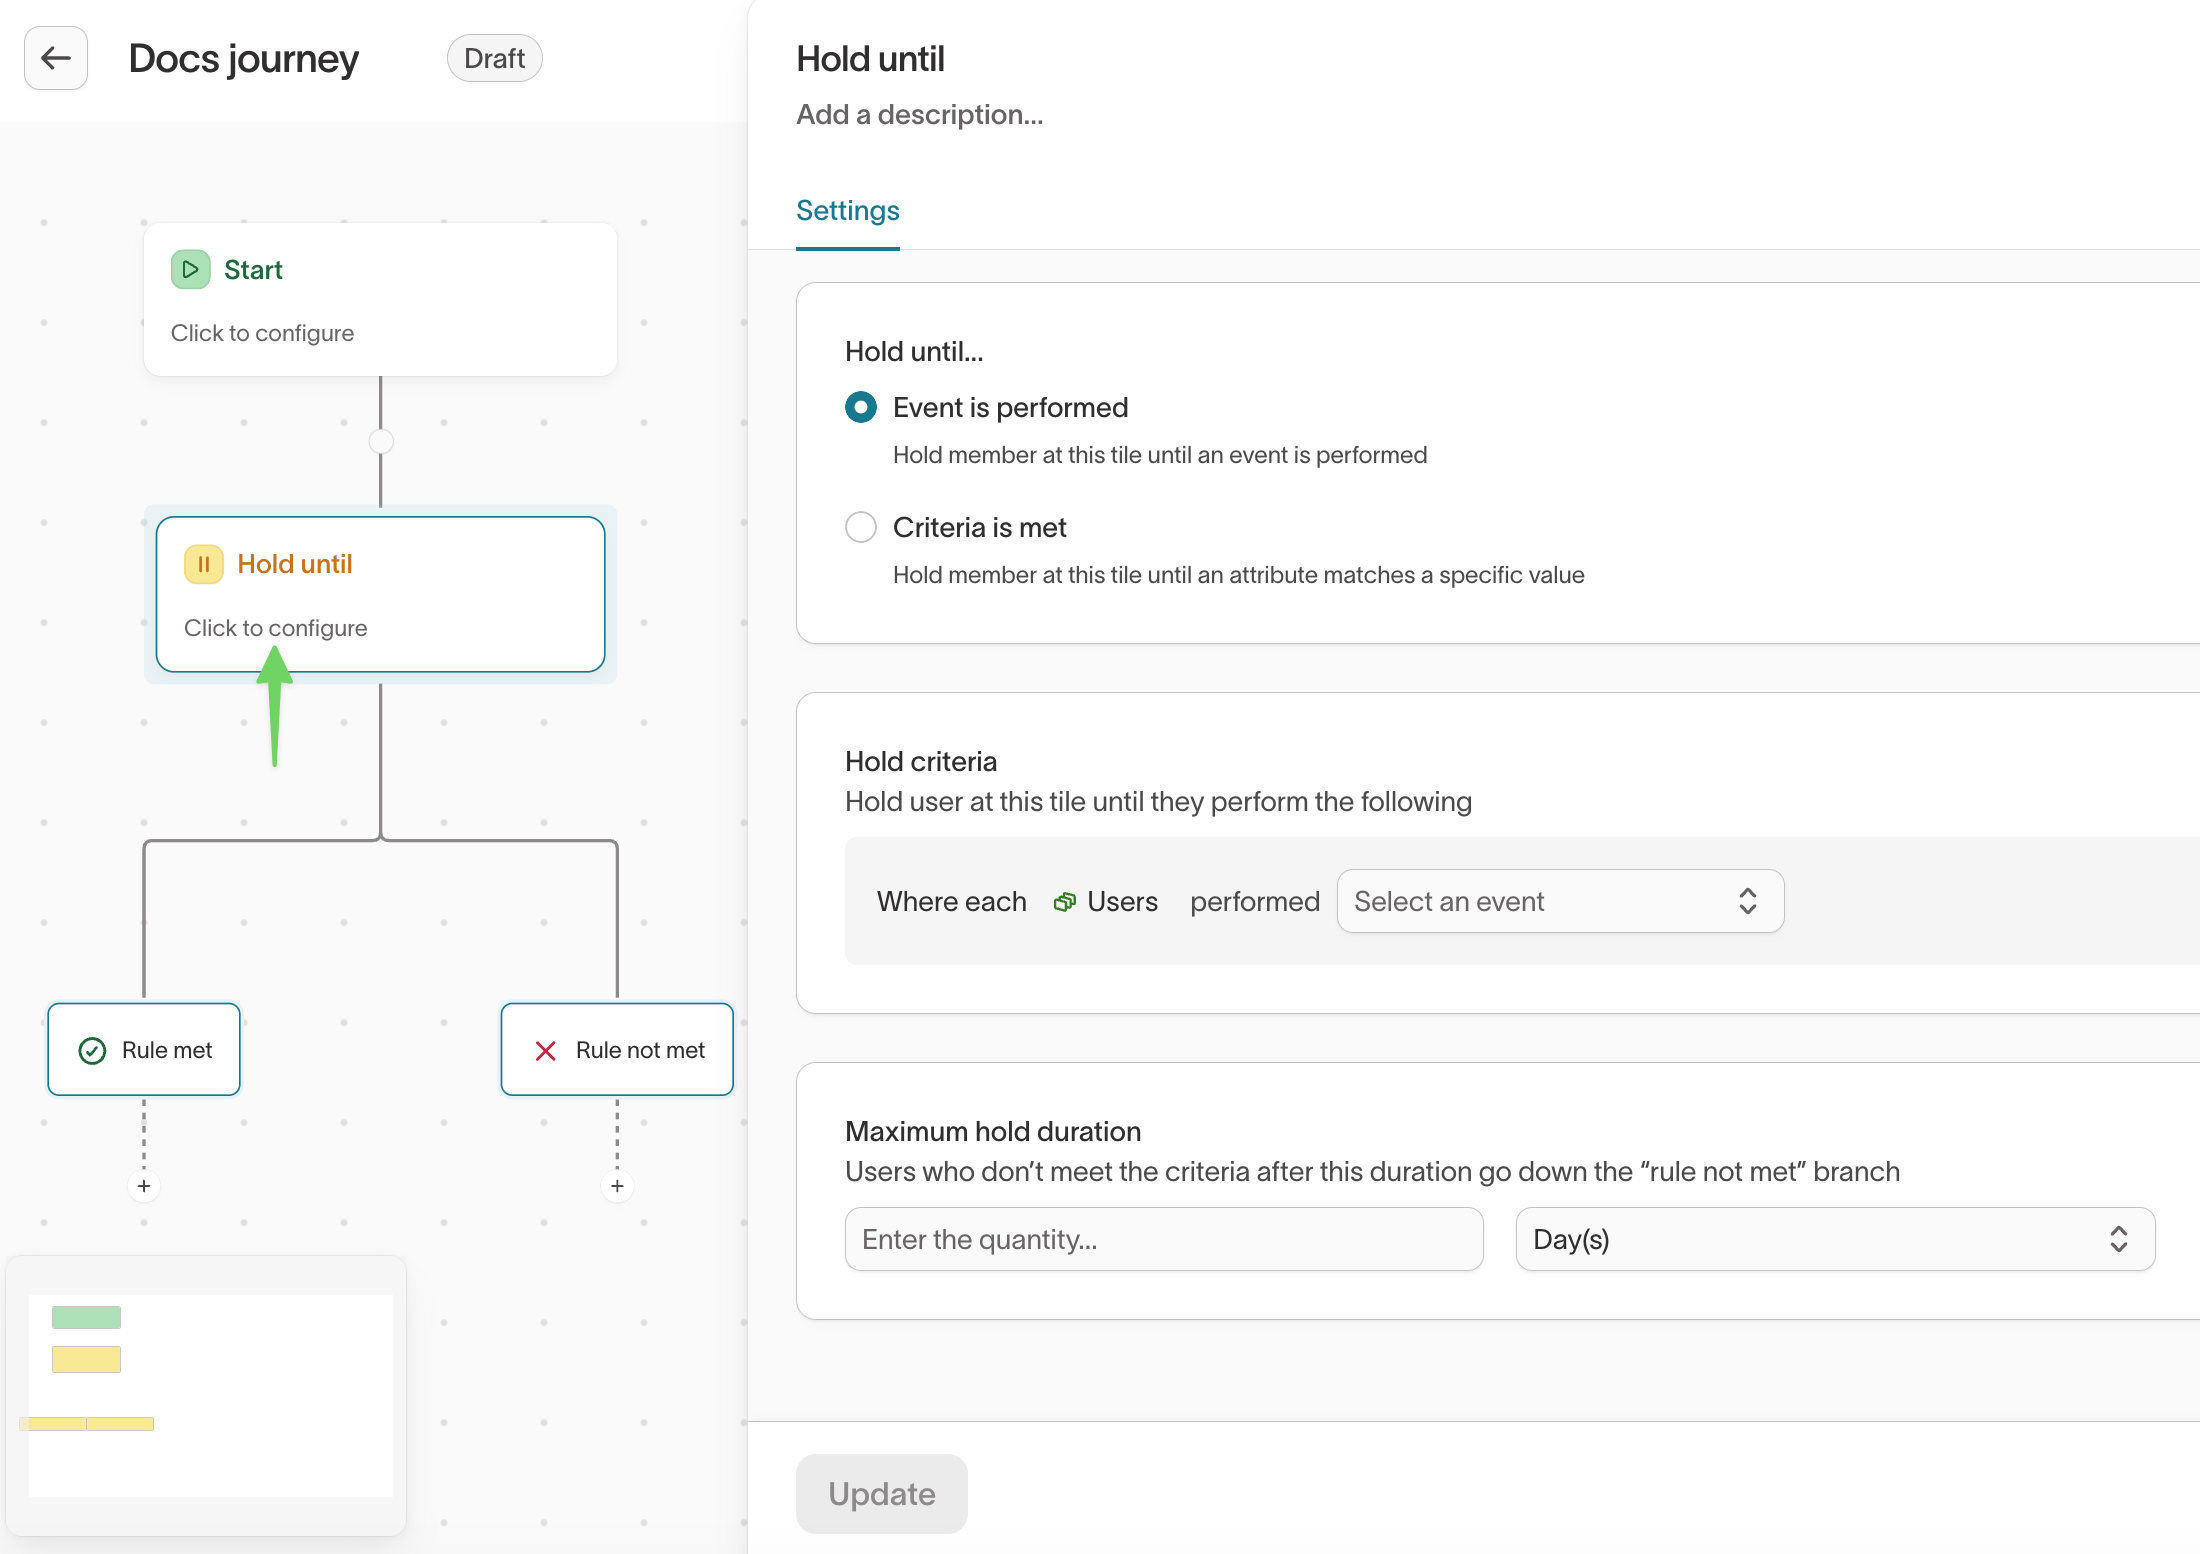
Task: Add step under Rule not met branch
Action: [x=617, y=1186]
